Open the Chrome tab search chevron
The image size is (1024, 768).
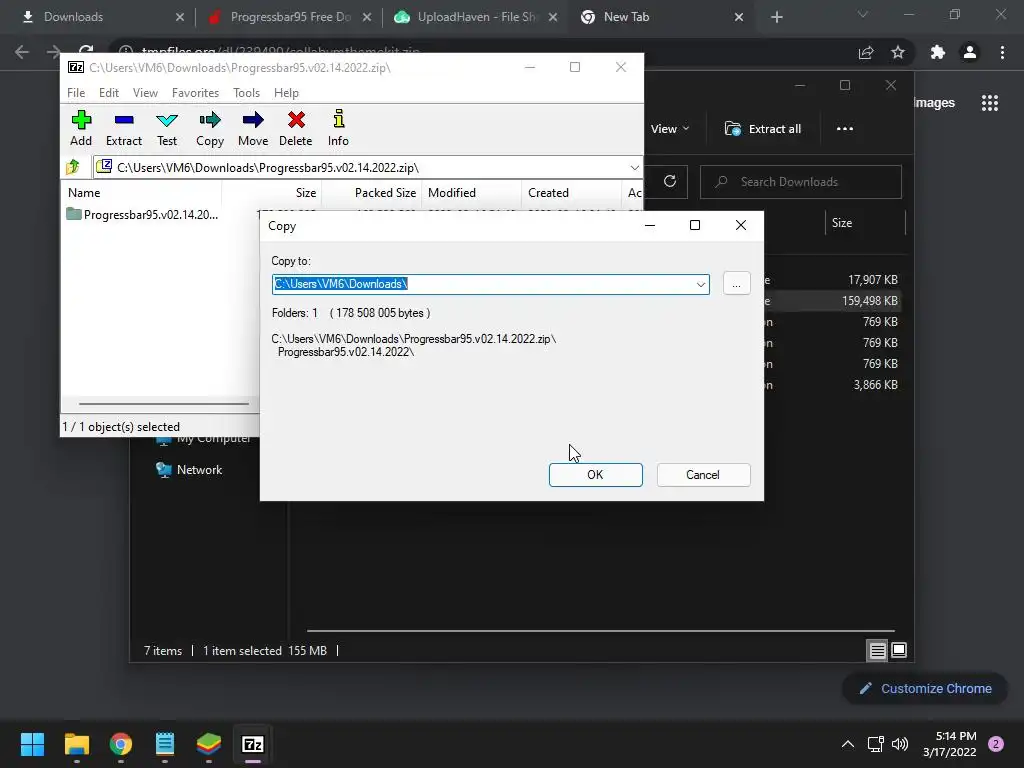tap(863, 15)
